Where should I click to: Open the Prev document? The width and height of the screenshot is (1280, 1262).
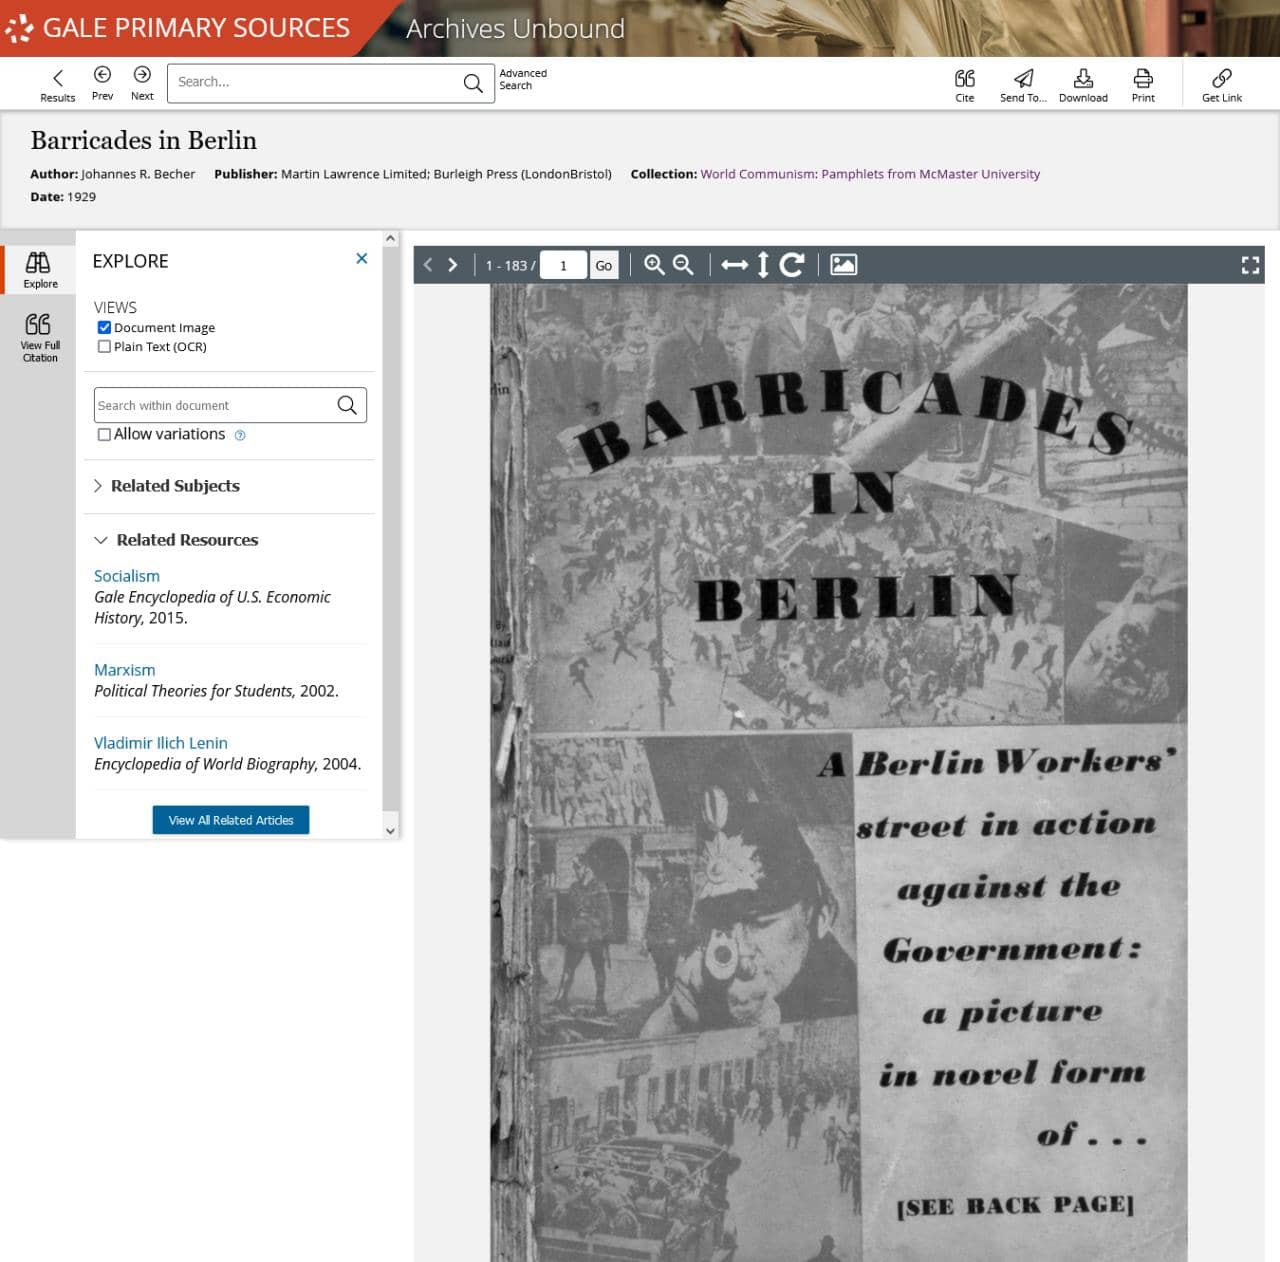coord(102,83)
